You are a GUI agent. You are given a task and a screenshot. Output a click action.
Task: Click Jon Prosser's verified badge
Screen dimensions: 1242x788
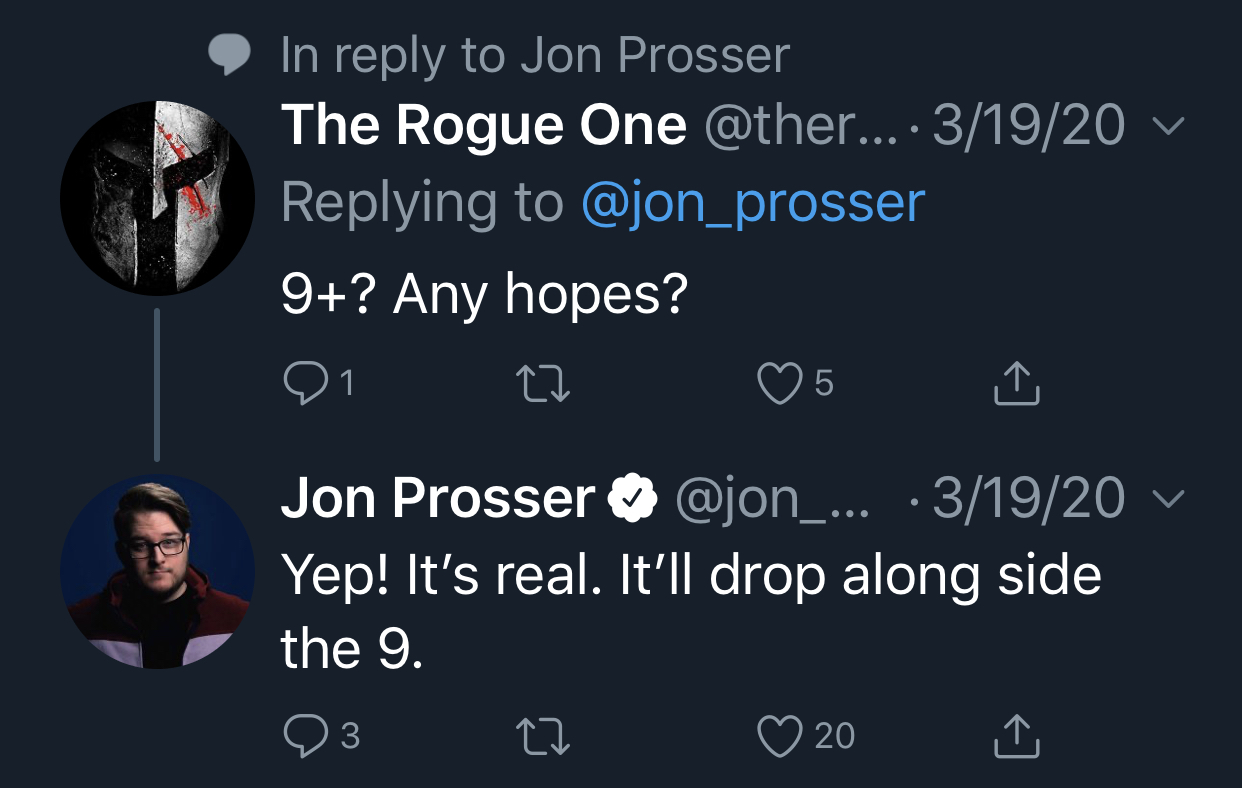632,499
